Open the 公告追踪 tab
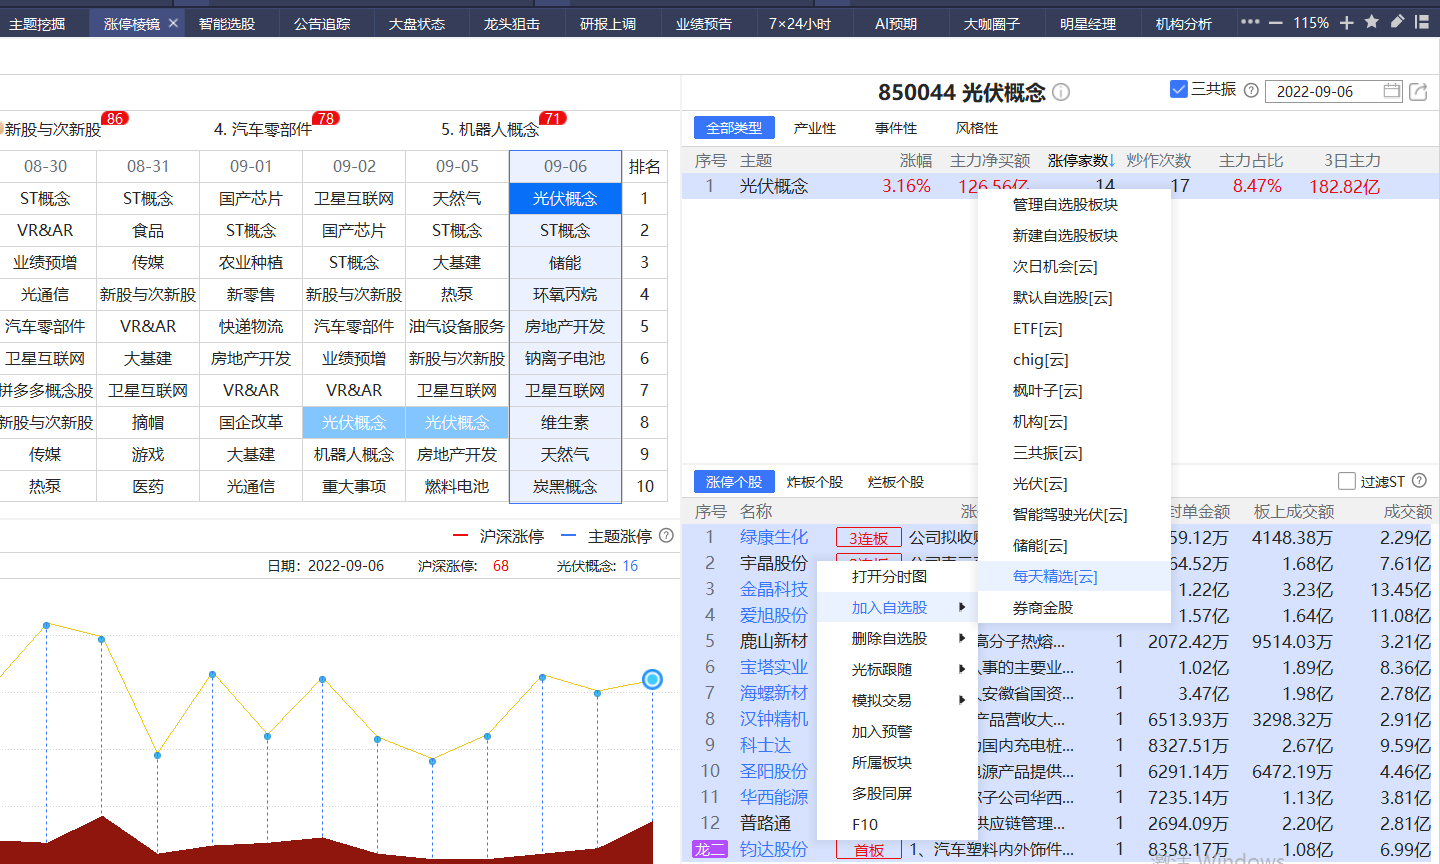 [322, 23]
